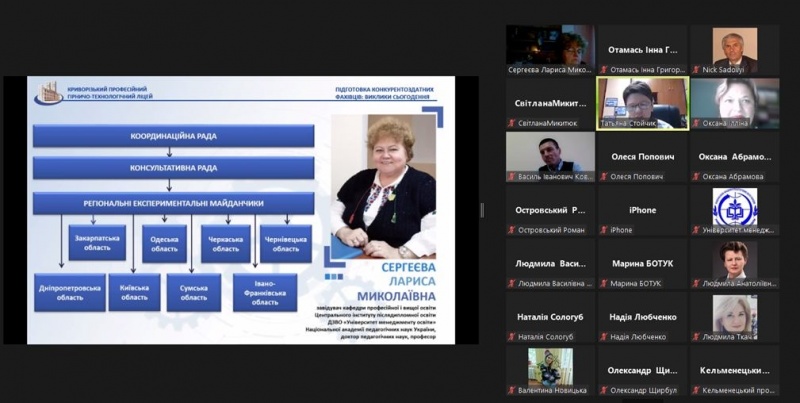
Task: Select the highlighted Татьяна Стойчик video tile
Action: point(642,102)
